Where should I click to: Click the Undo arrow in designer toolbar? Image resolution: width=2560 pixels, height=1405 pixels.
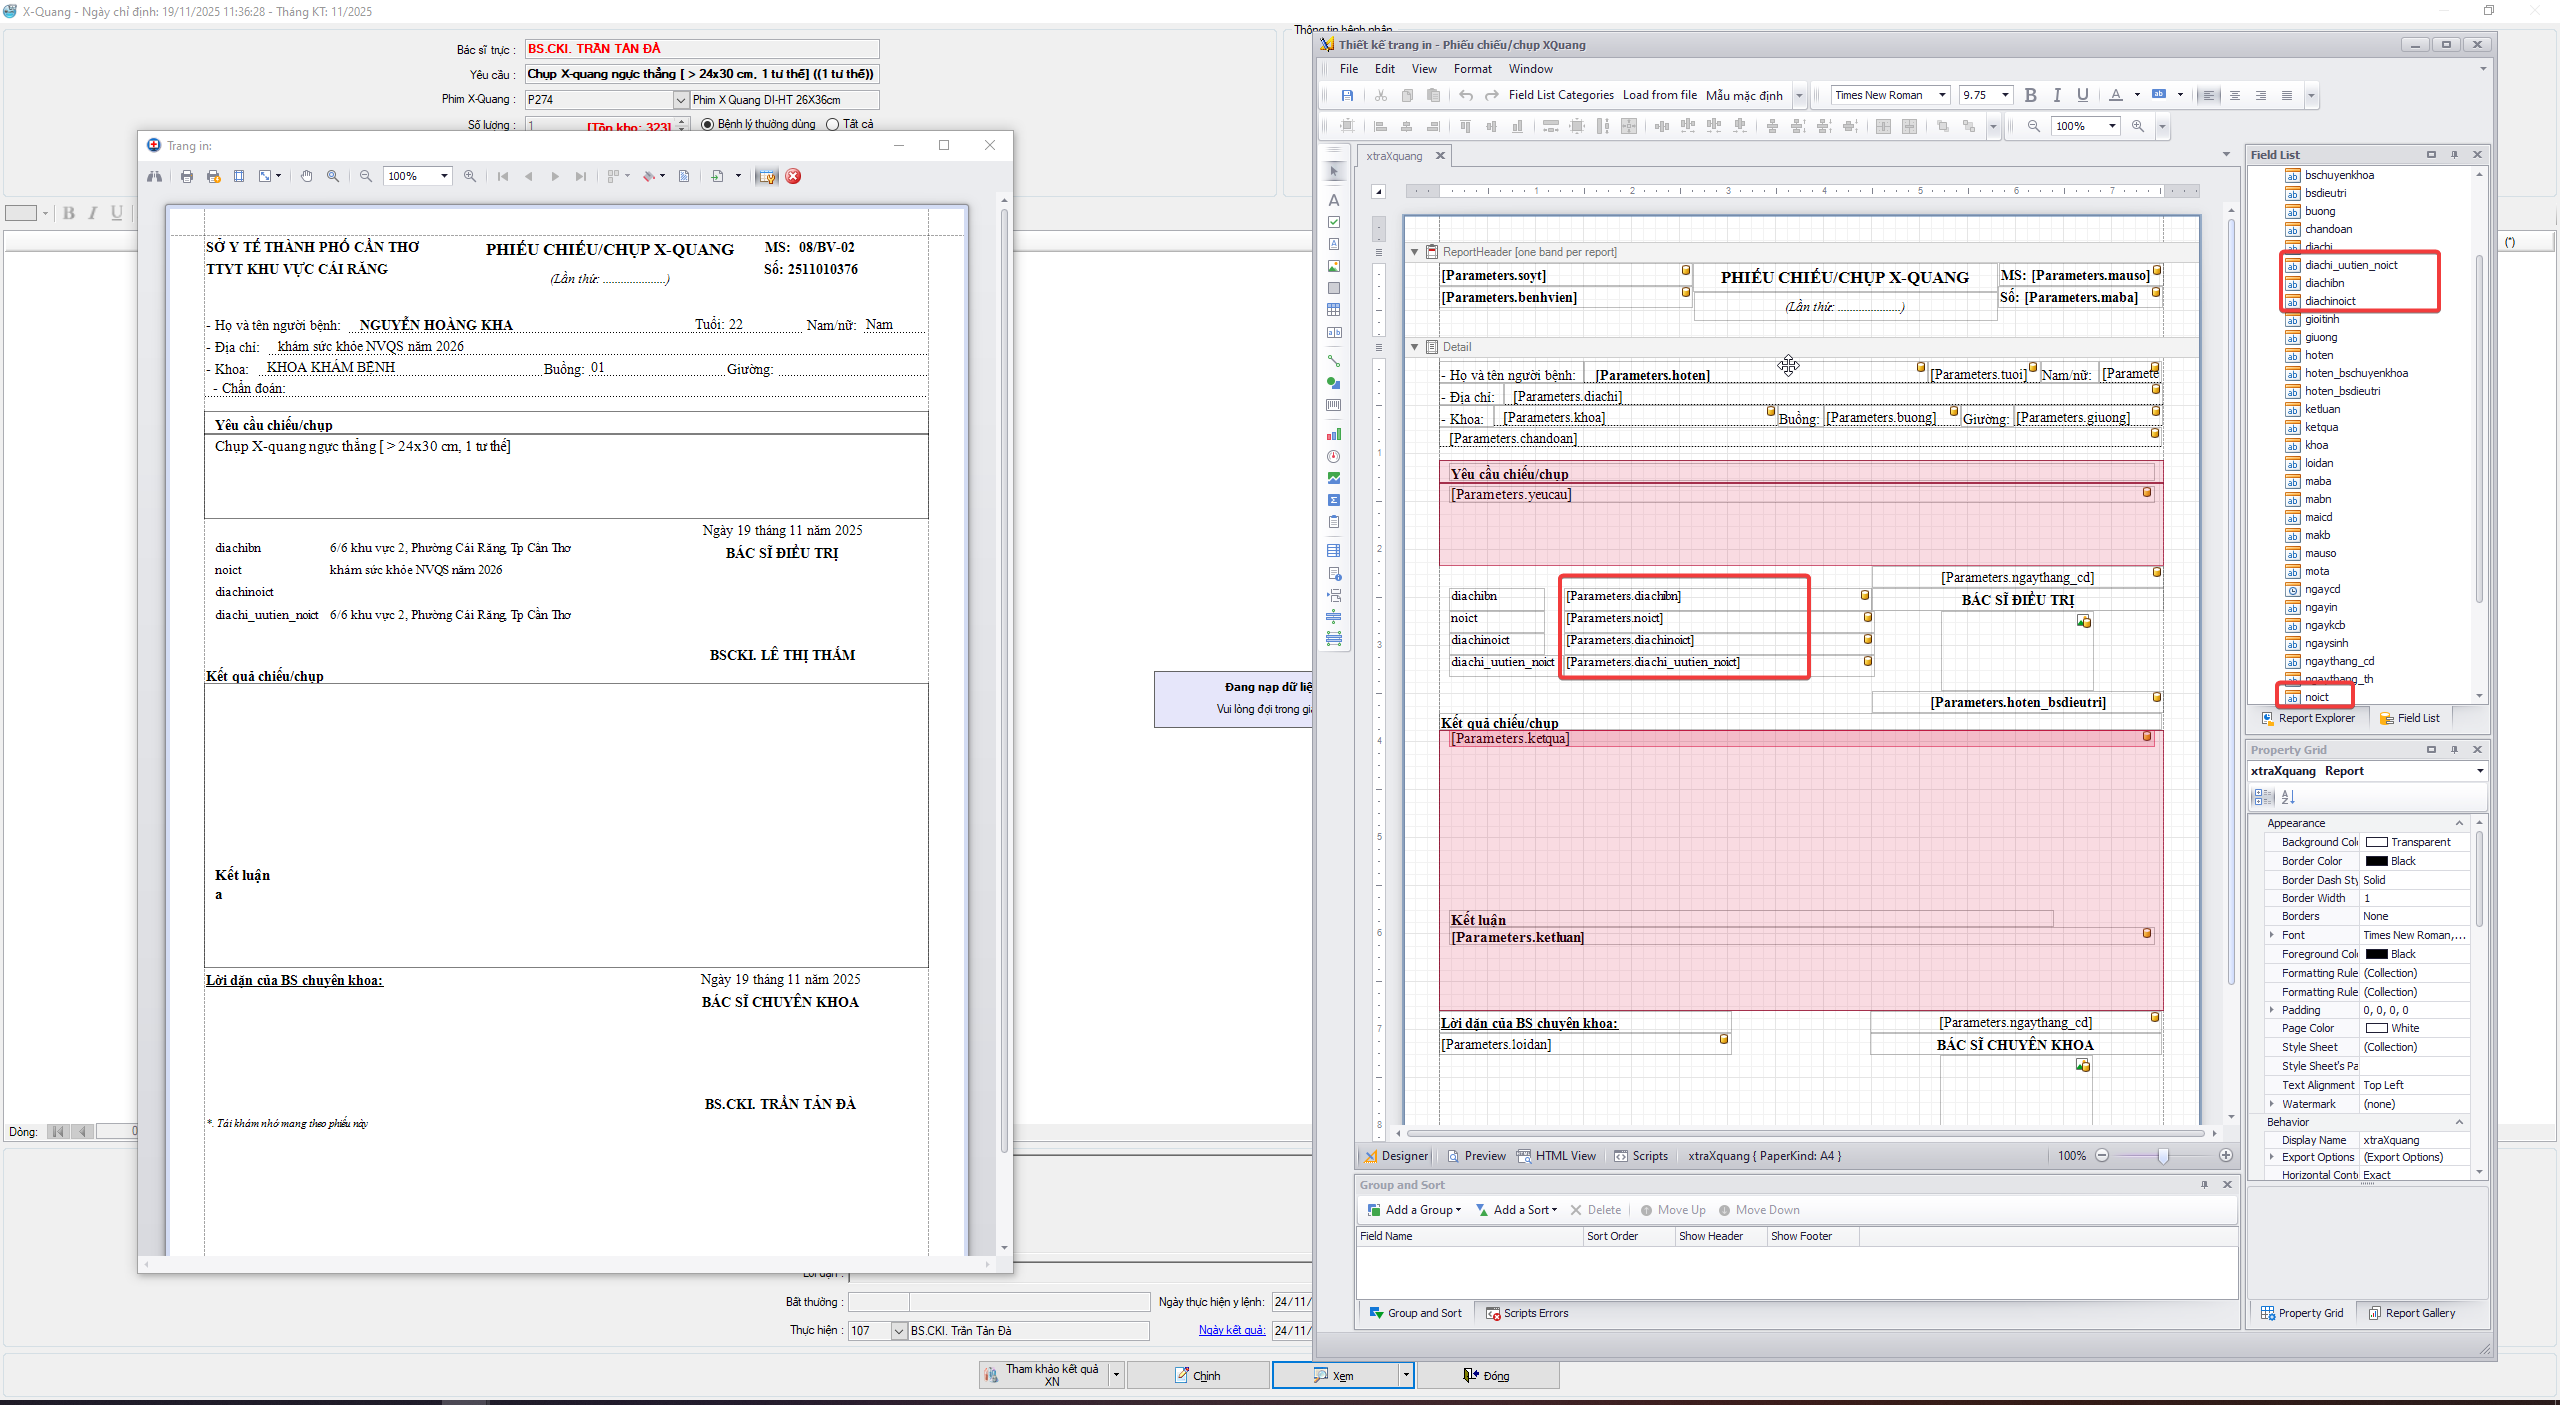[1466, 95]
